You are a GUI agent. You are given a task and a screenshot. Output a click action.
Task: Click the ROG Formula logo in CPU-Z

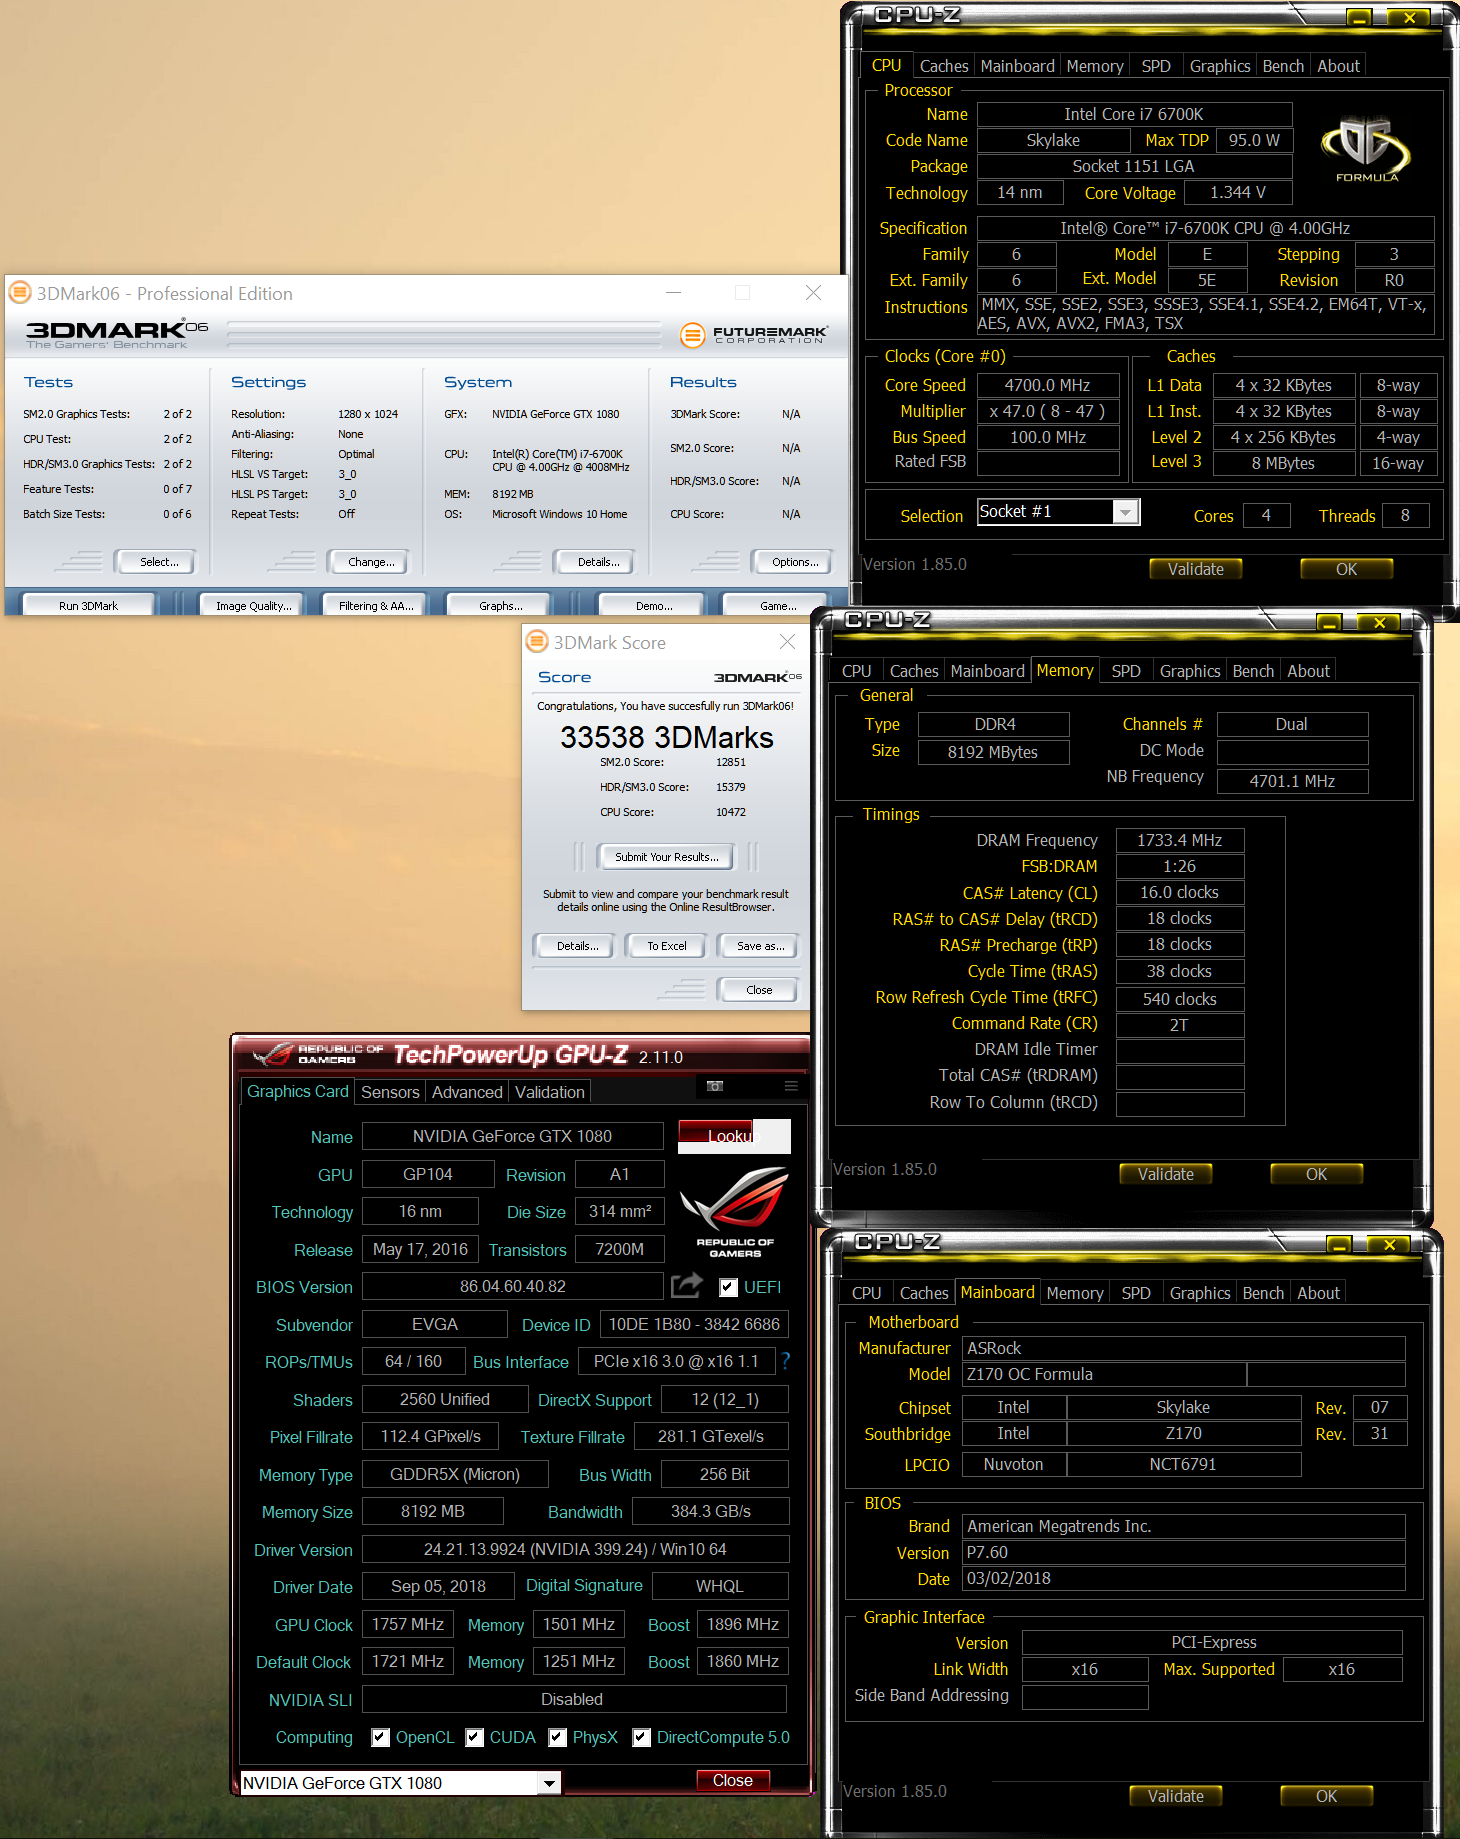pos(1366,148)
